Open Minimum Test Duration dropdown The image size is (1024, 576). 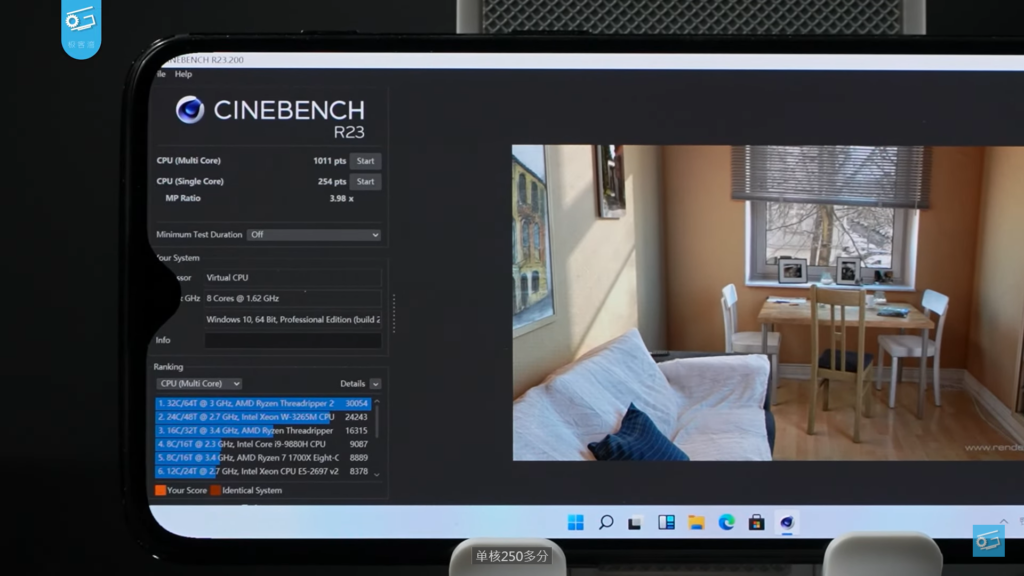click(313, 234)
